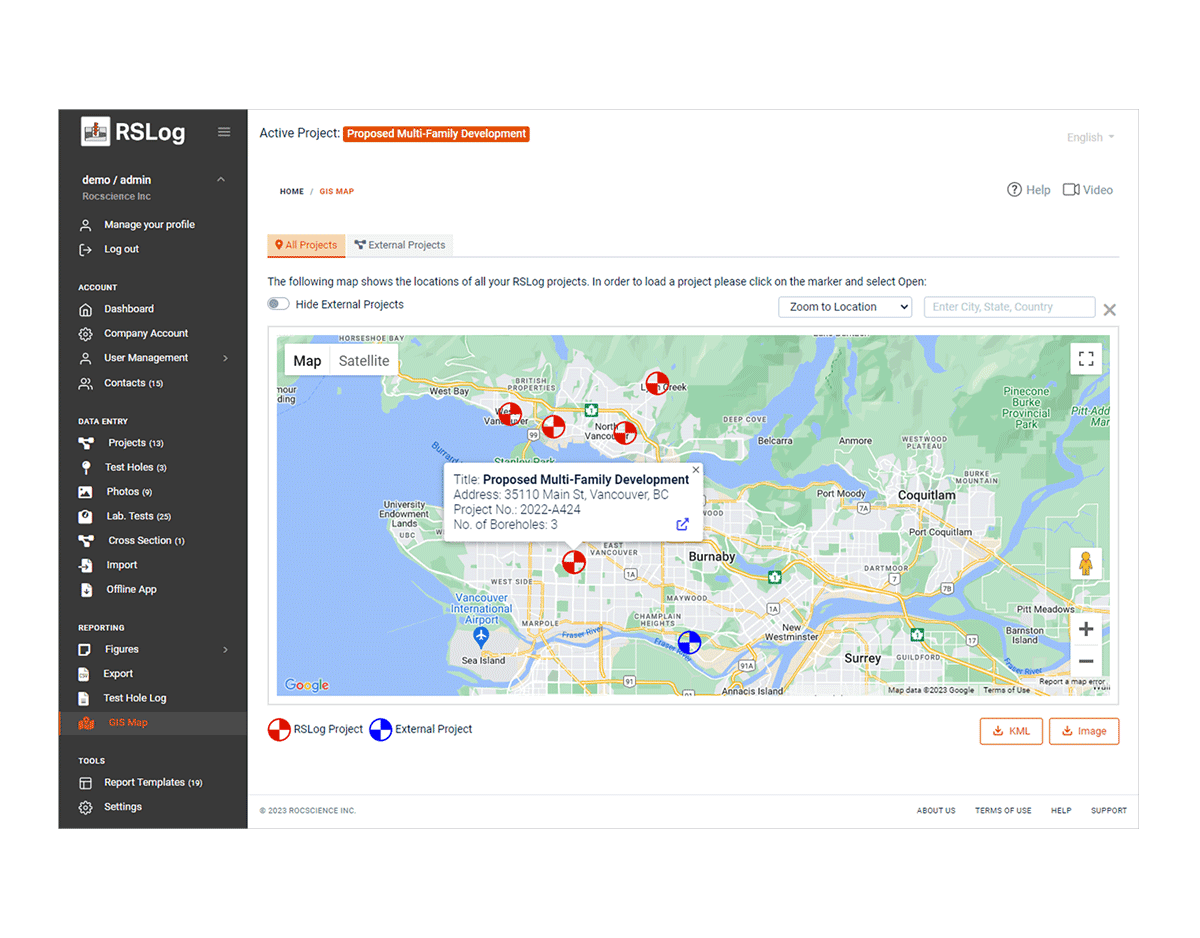Zoom out on the map
The image size is (1200, 938).
1085,662
